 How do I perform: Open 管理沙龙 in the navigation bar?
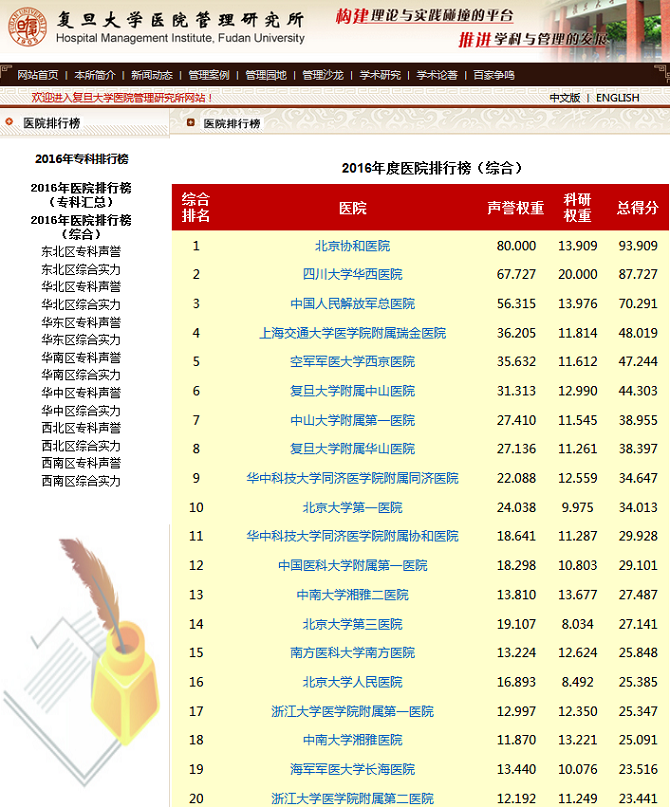click(x=322, y=75)
